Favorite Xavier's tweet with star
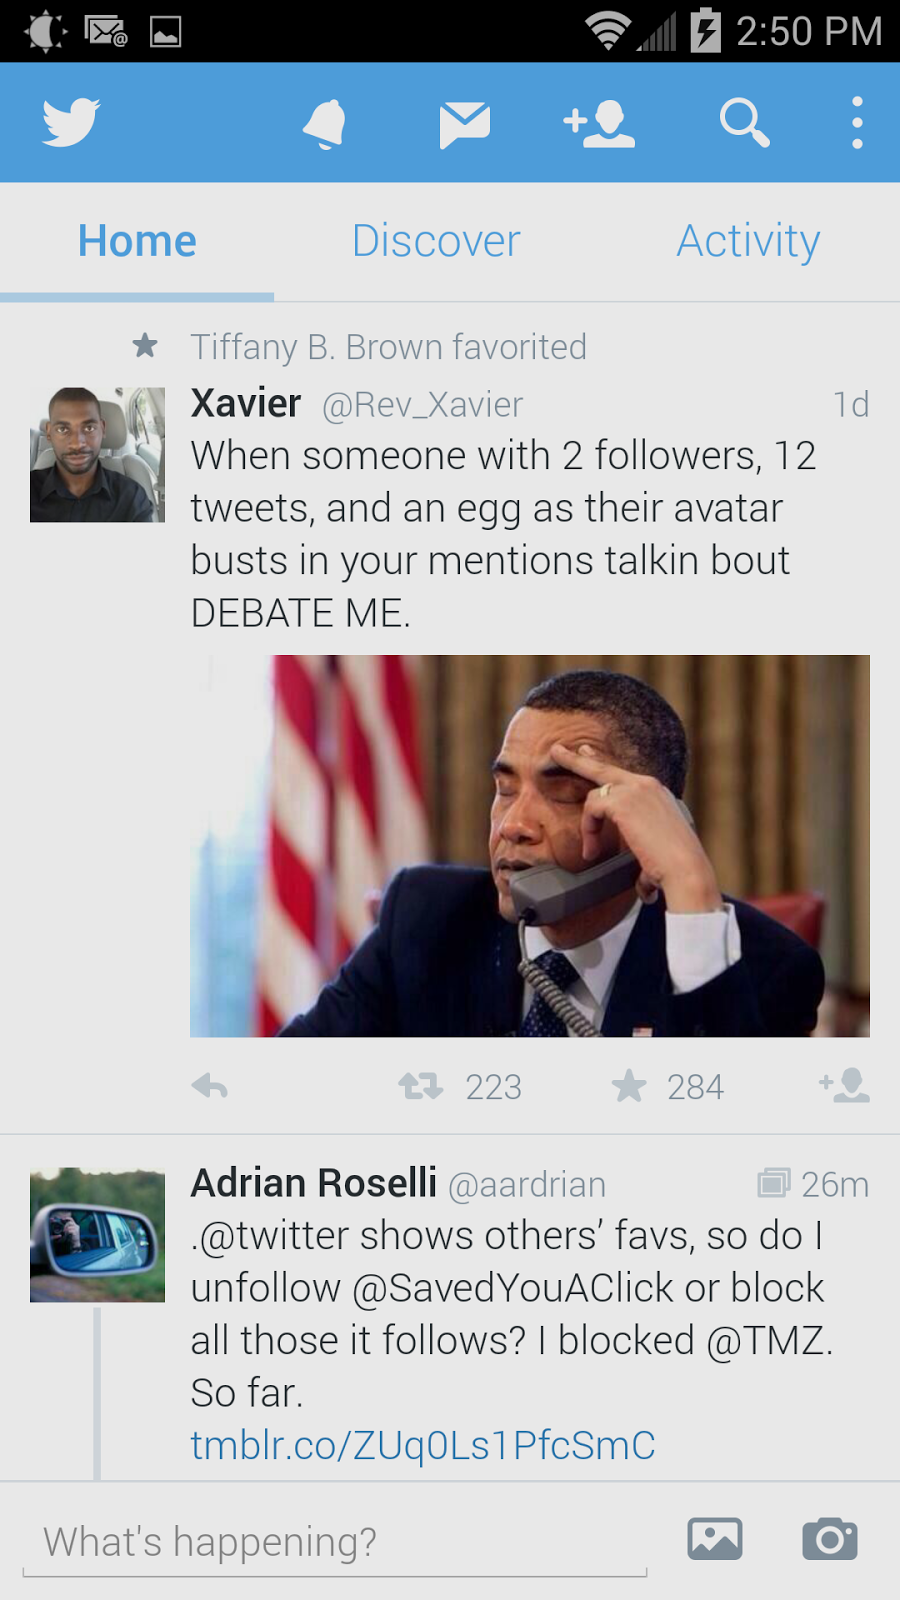The width and height of the screenshot is (900, 1600). (630, 1086)
